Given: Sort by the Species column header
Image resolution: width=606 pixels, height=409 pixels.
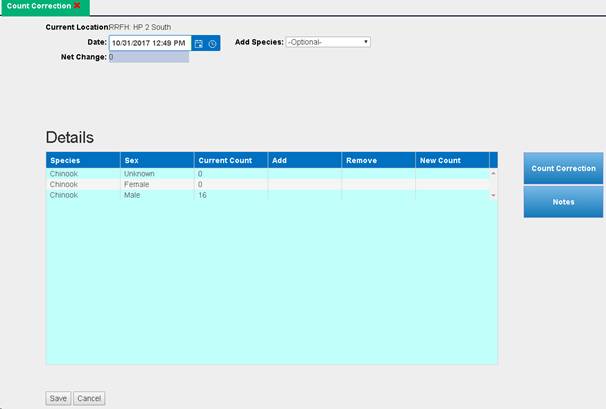Looking at the screenshot, I should (82, 160).
